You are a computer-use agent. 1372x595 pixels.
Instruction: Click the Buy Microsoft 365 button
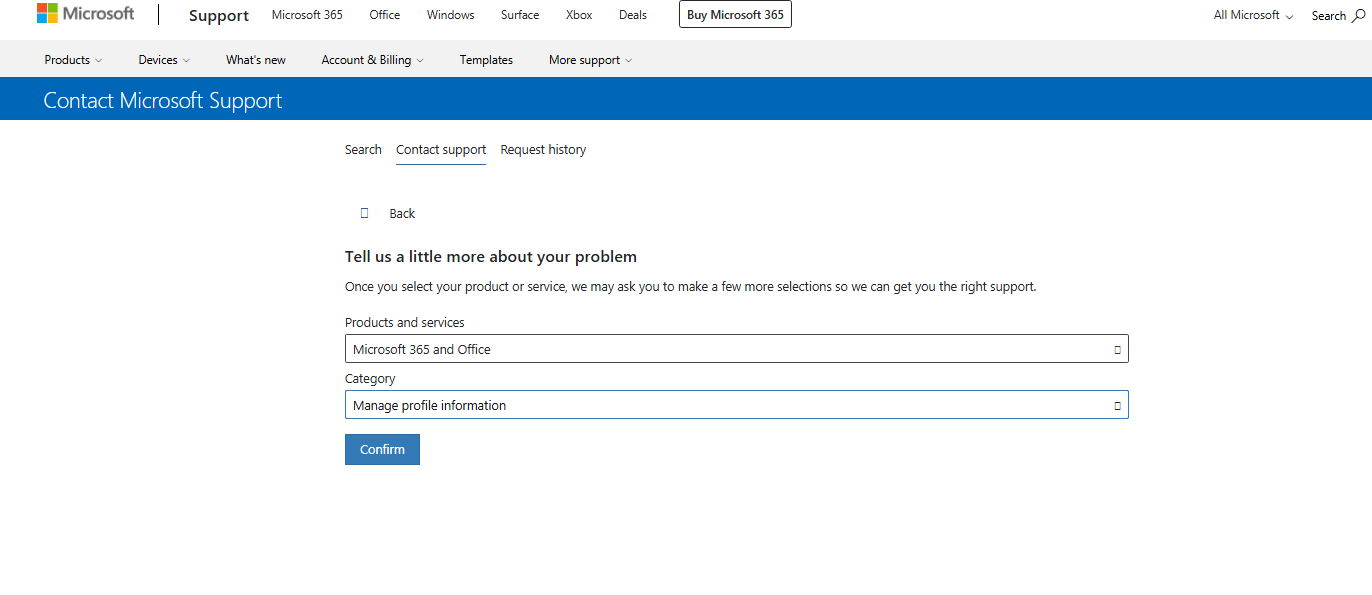click(x=735, y=15)
